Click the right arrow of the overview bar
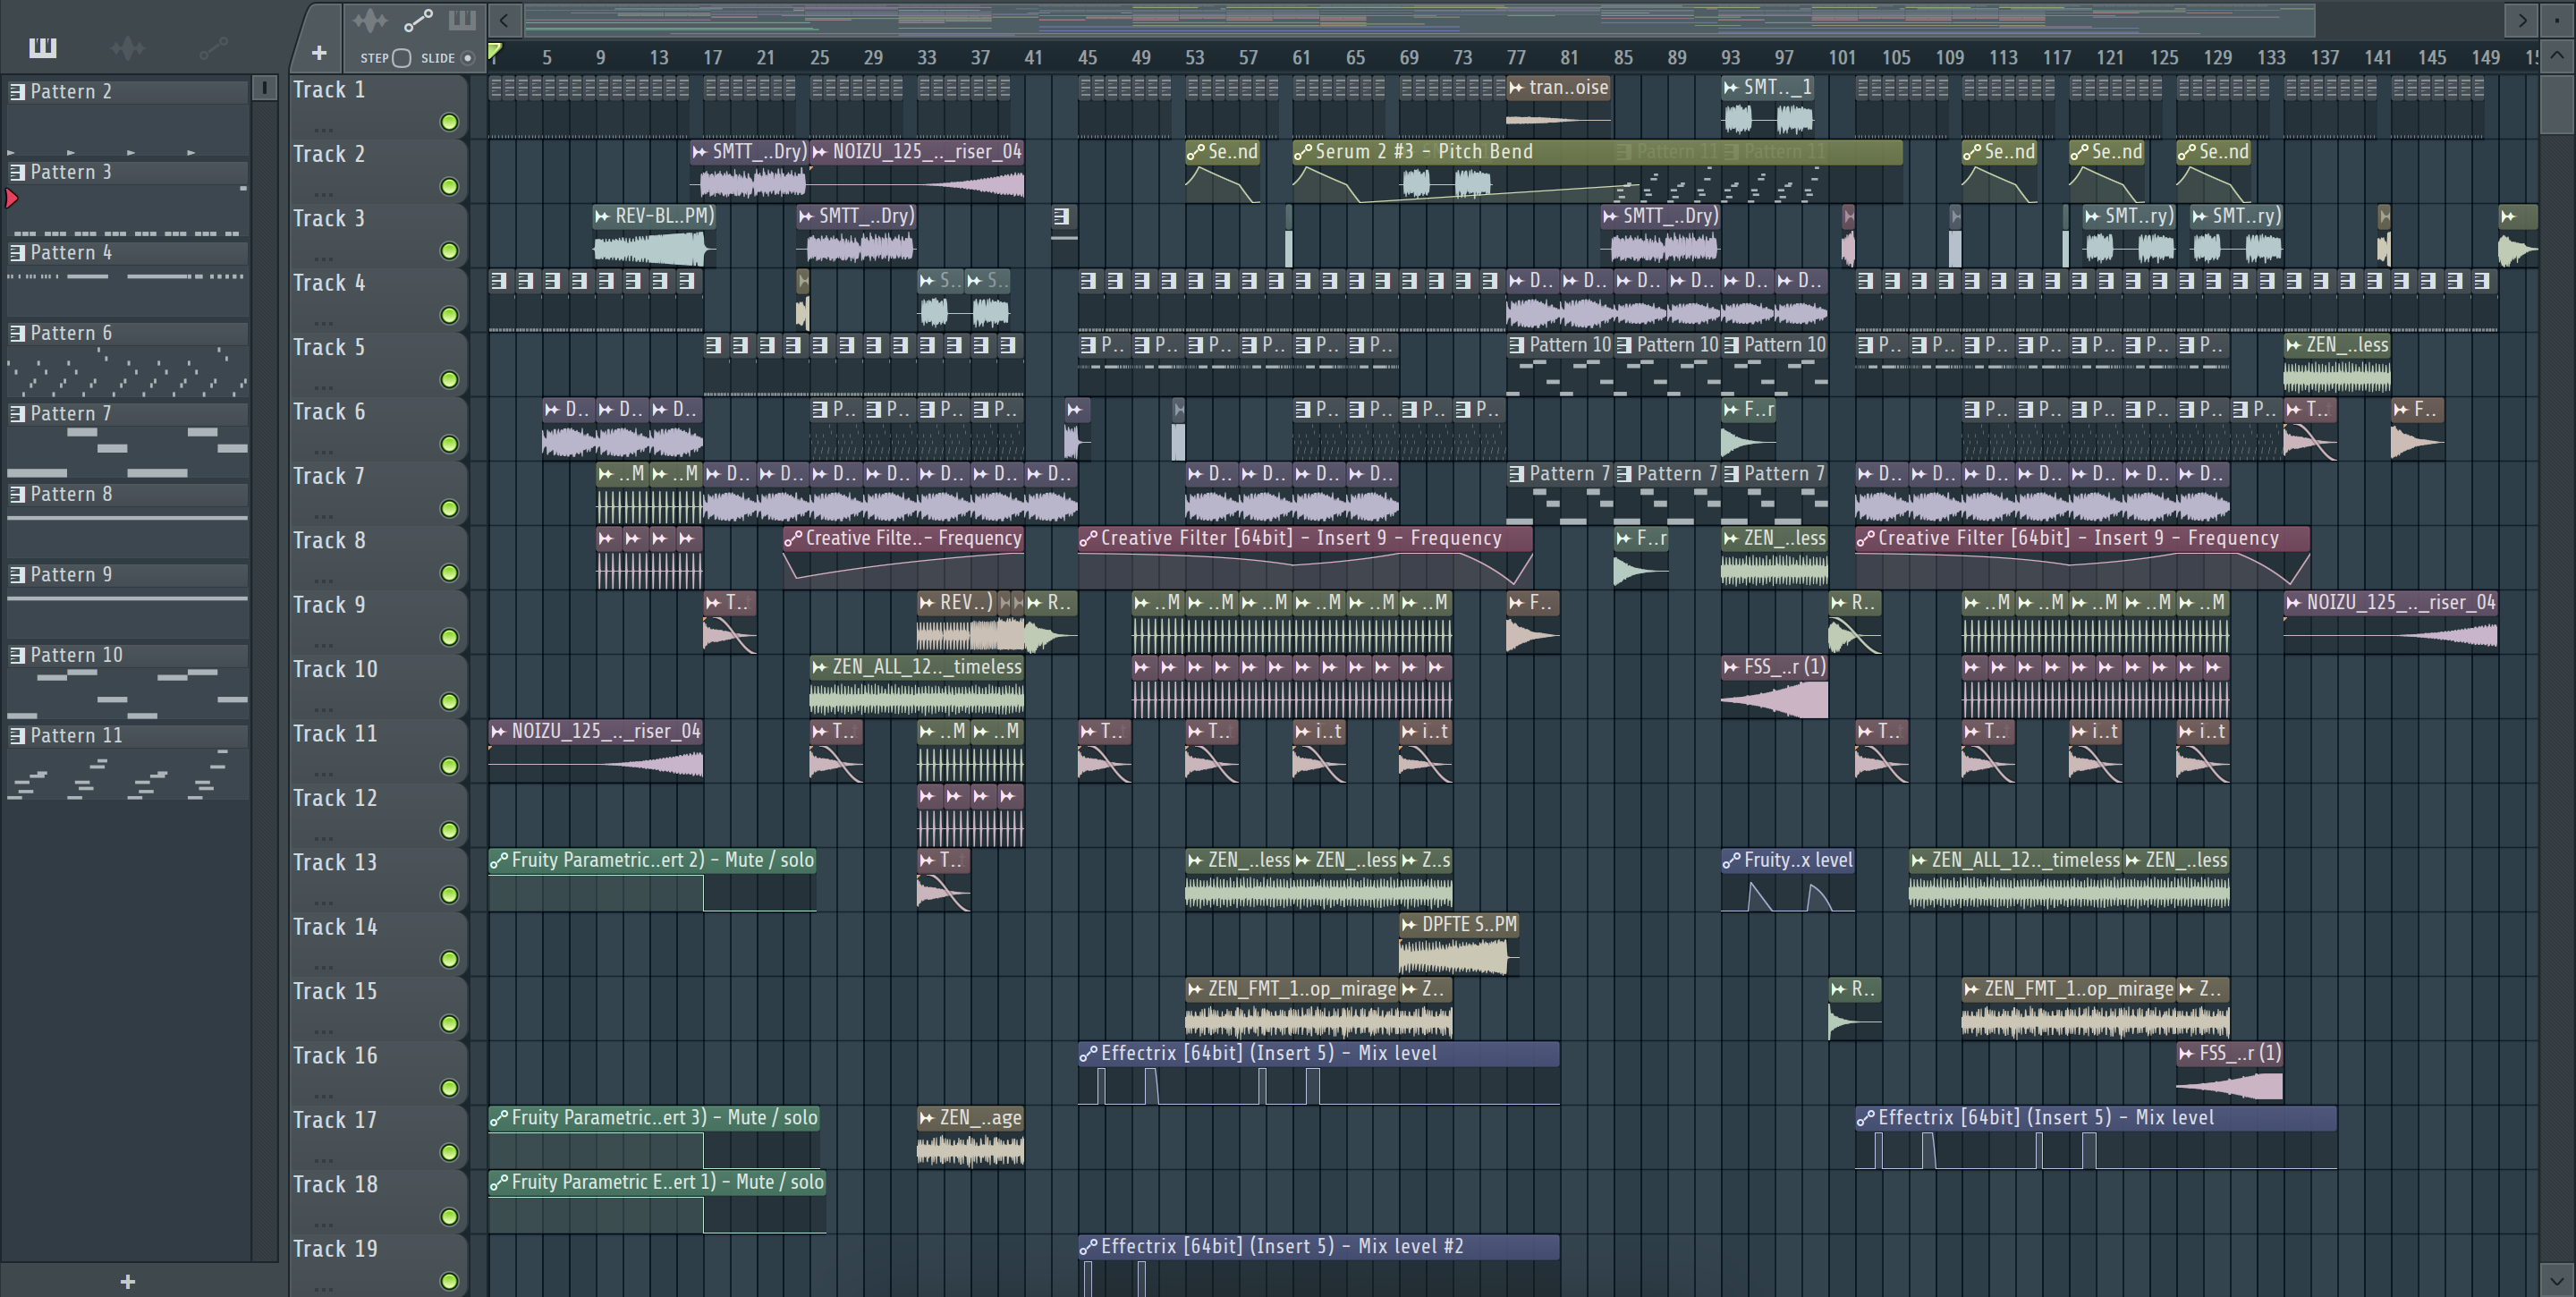 click(2522, 19)
